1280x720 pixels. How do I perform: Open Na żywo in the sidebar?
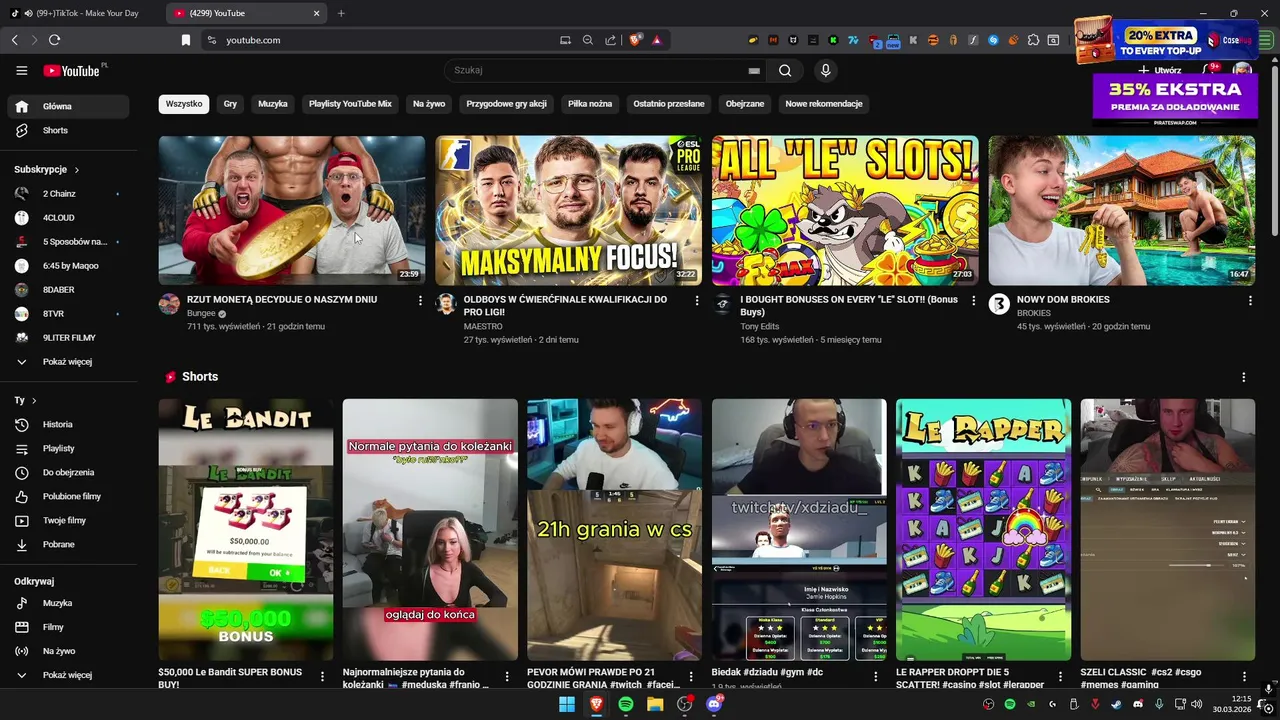tap(68, 651)
